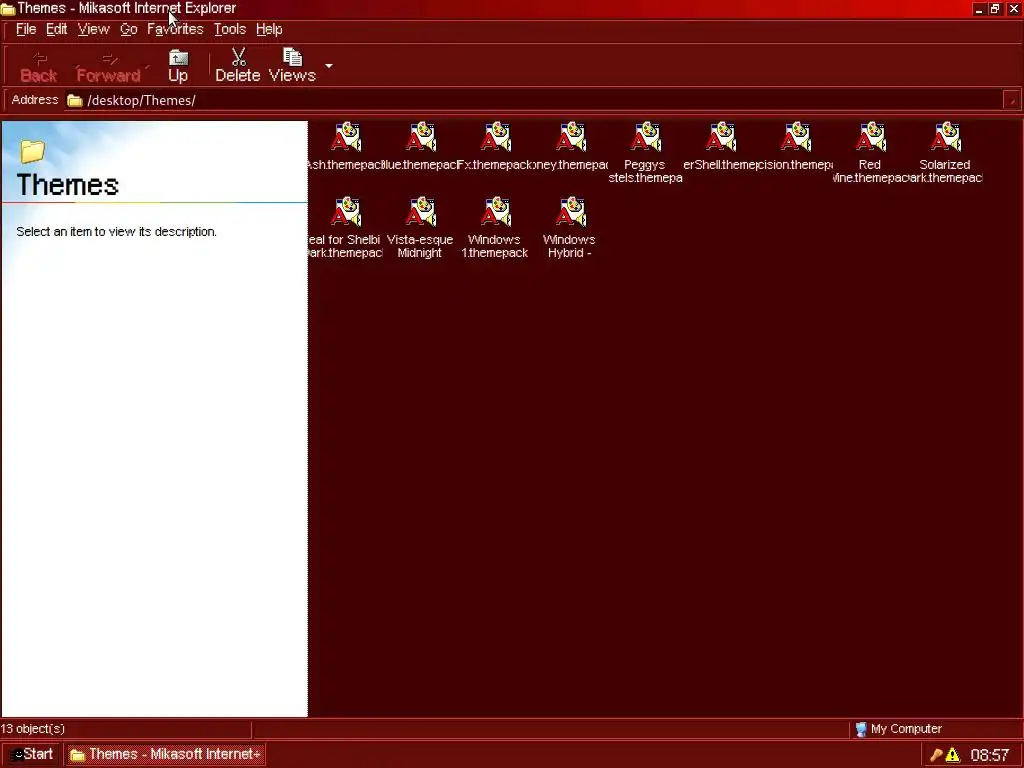The height and width of the screenshot is (768, 1024).
Task: Click the tray icon left of the warning triangle
Action: click(936, 755)
